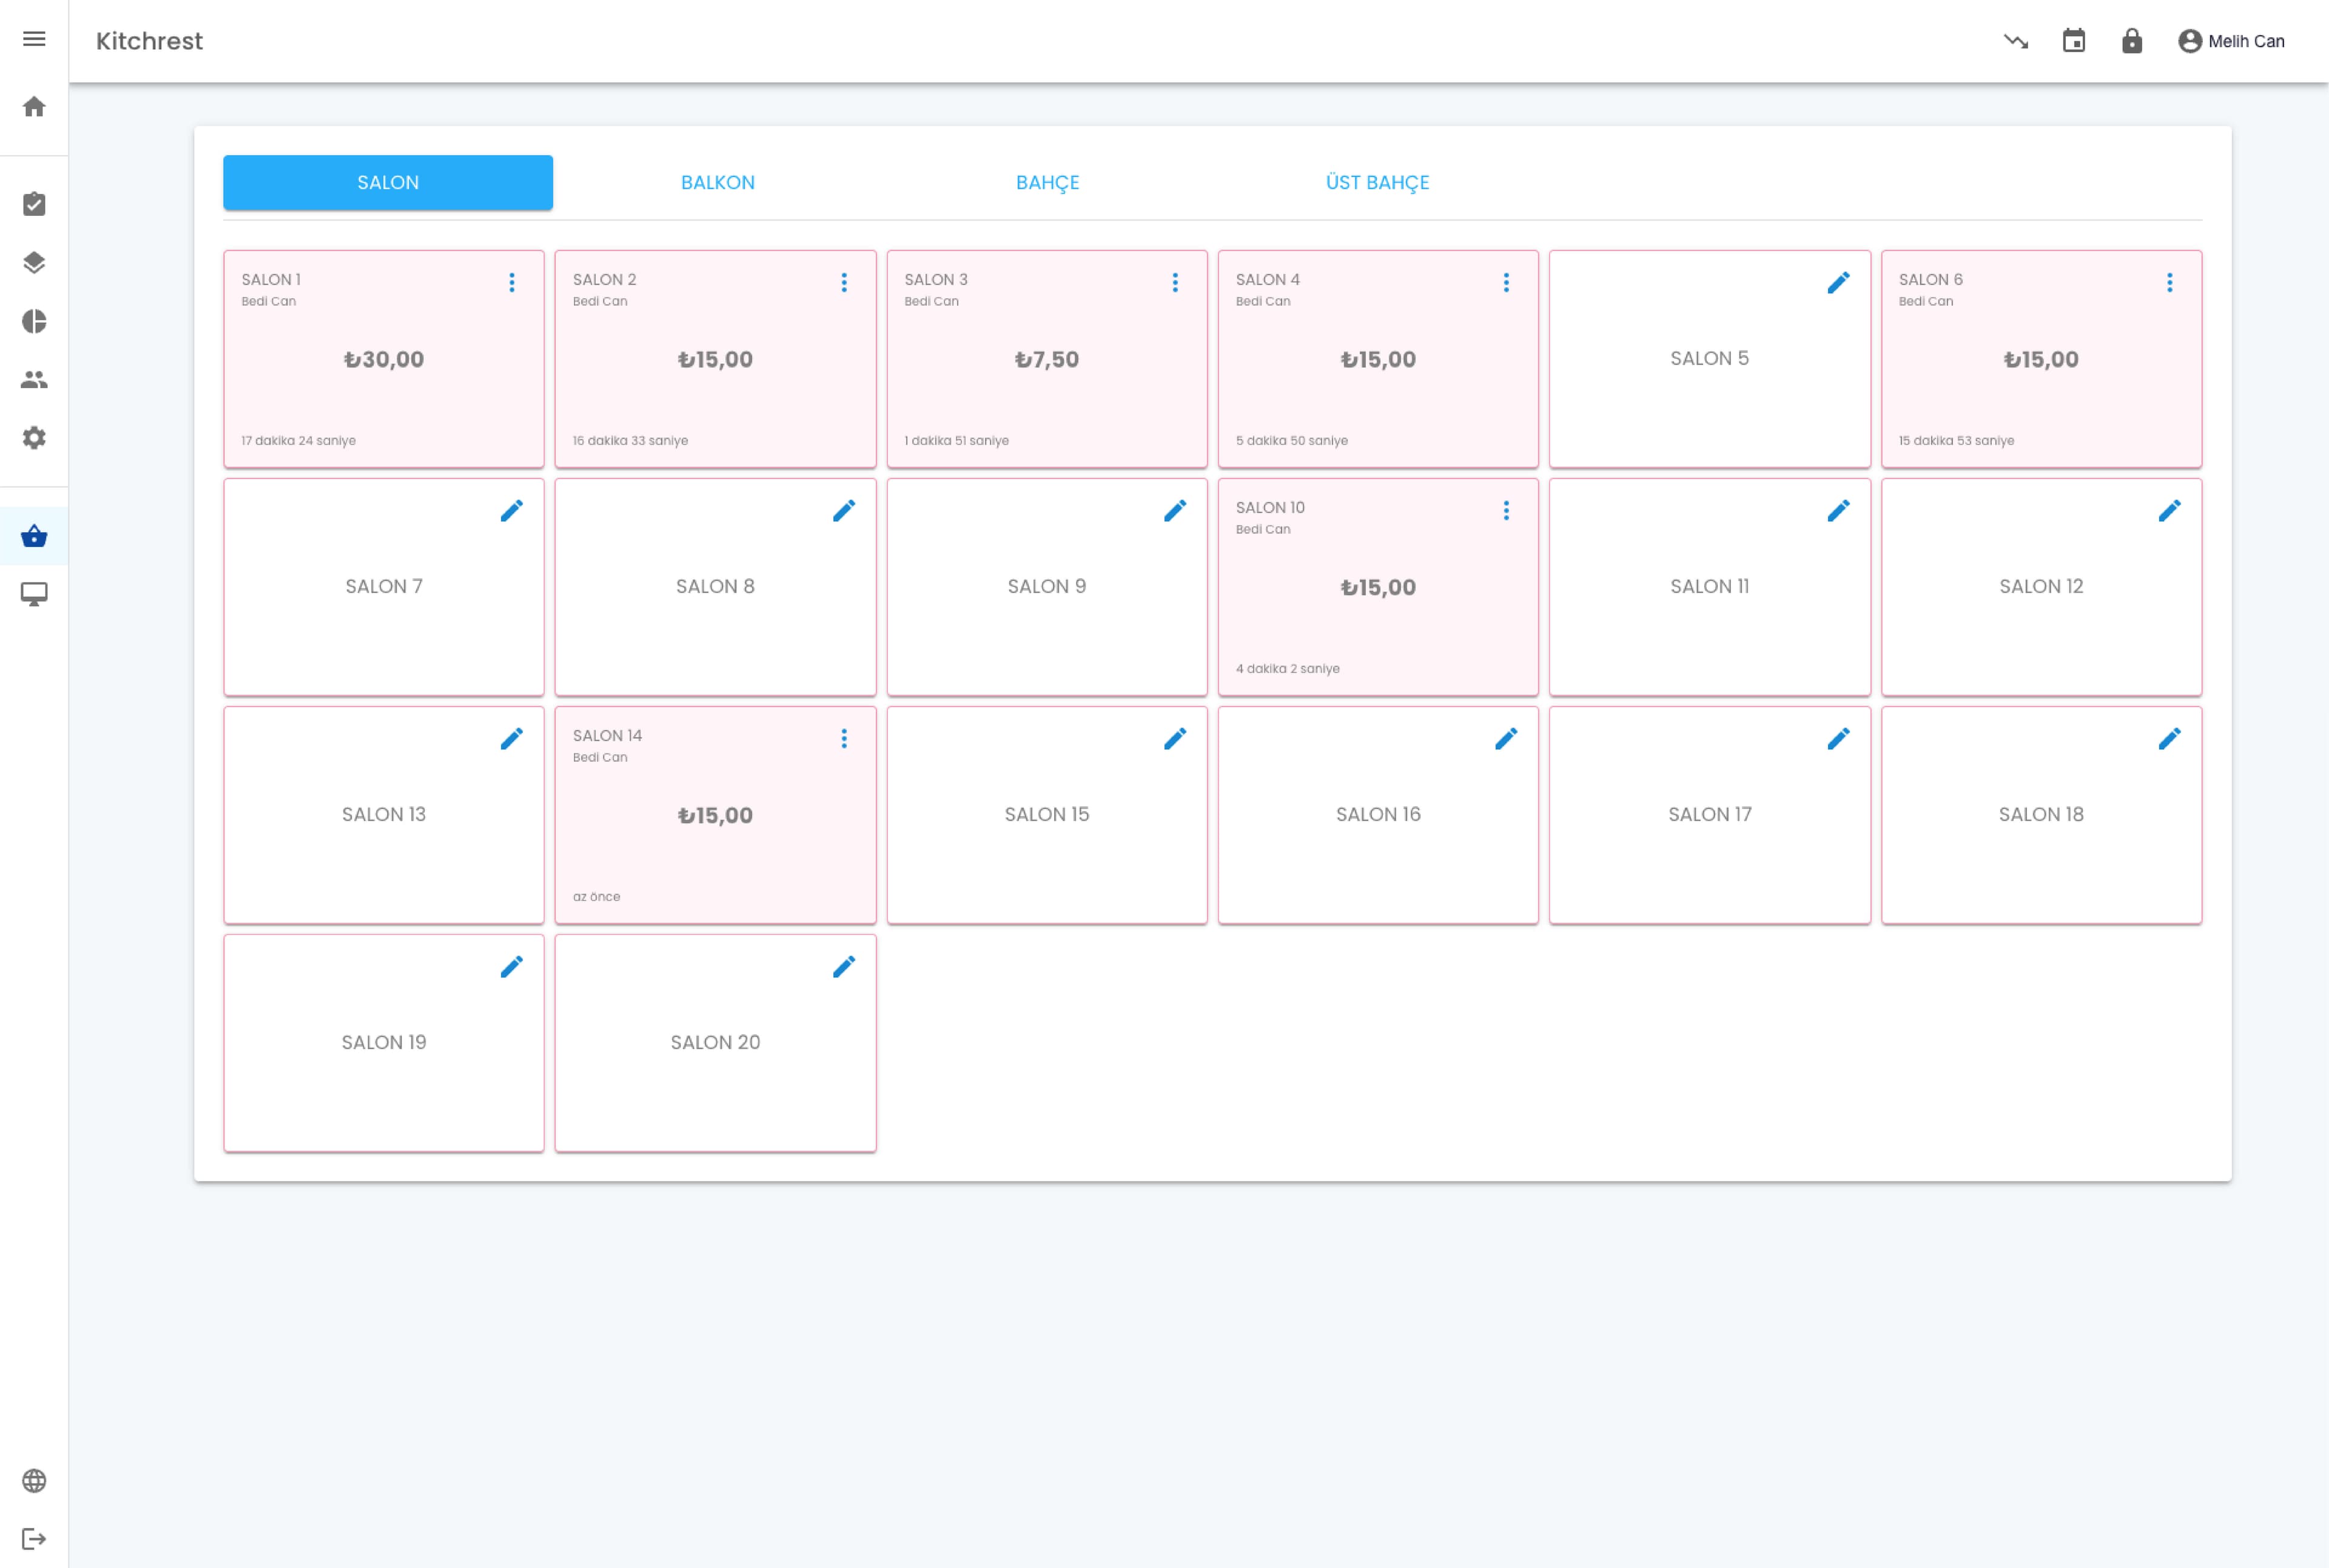2329x1568 pixels.
Task: Click the globe language icon
Action: click(x=34, y=1480)
